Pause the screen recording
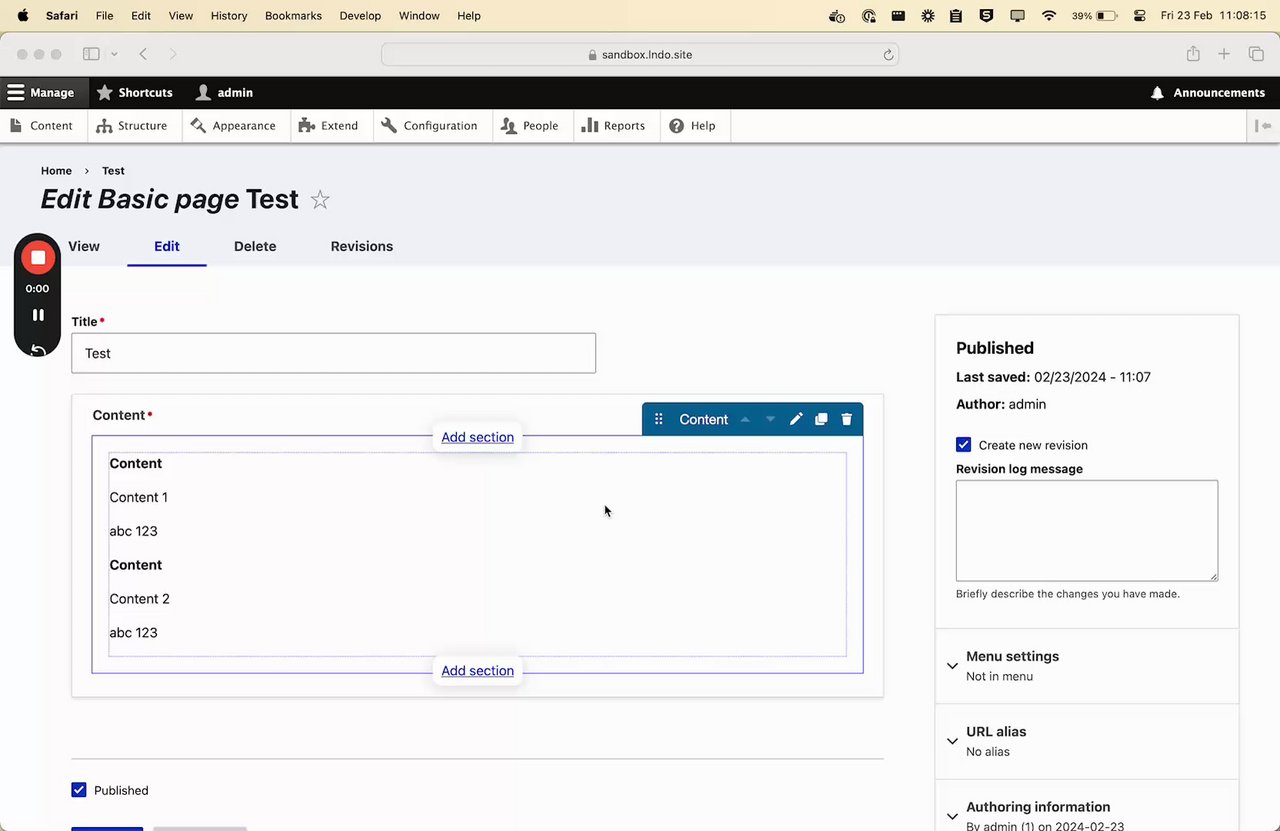The width and height of the screenshot is (1280, 831). click(38, 315)
